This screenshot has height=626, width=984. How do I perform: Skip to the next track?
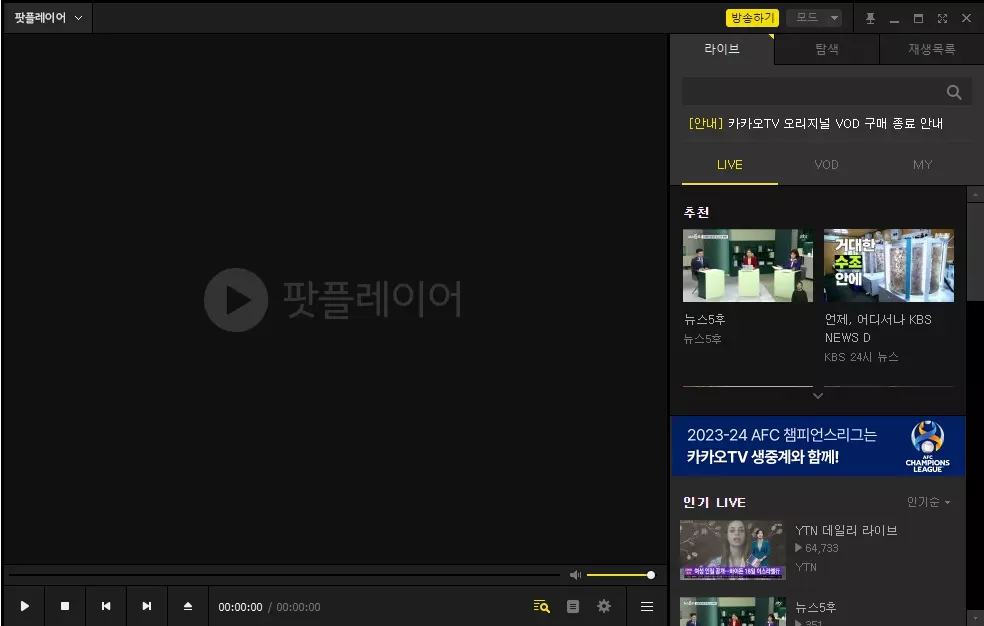[x=146, y=606]
